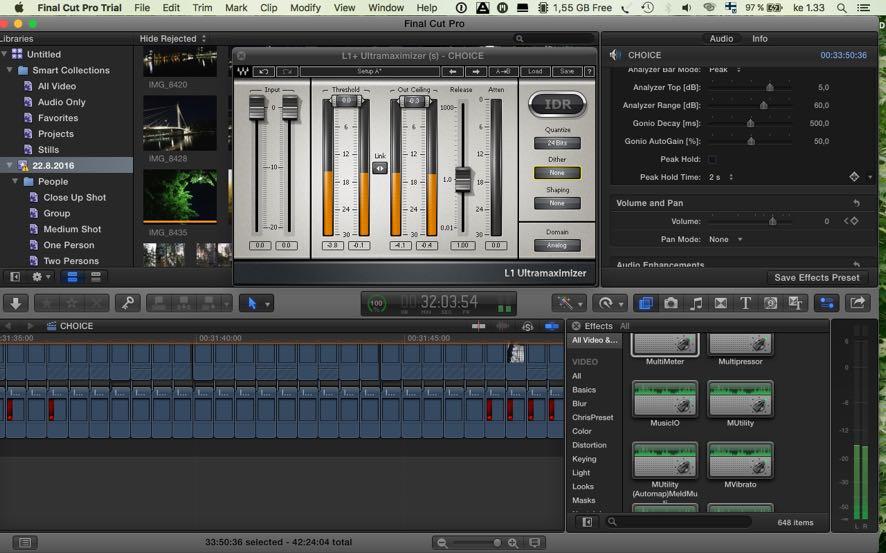The image size is (886, 553).
Task: Open the Trim menu
Action: [x=202, y=8]
